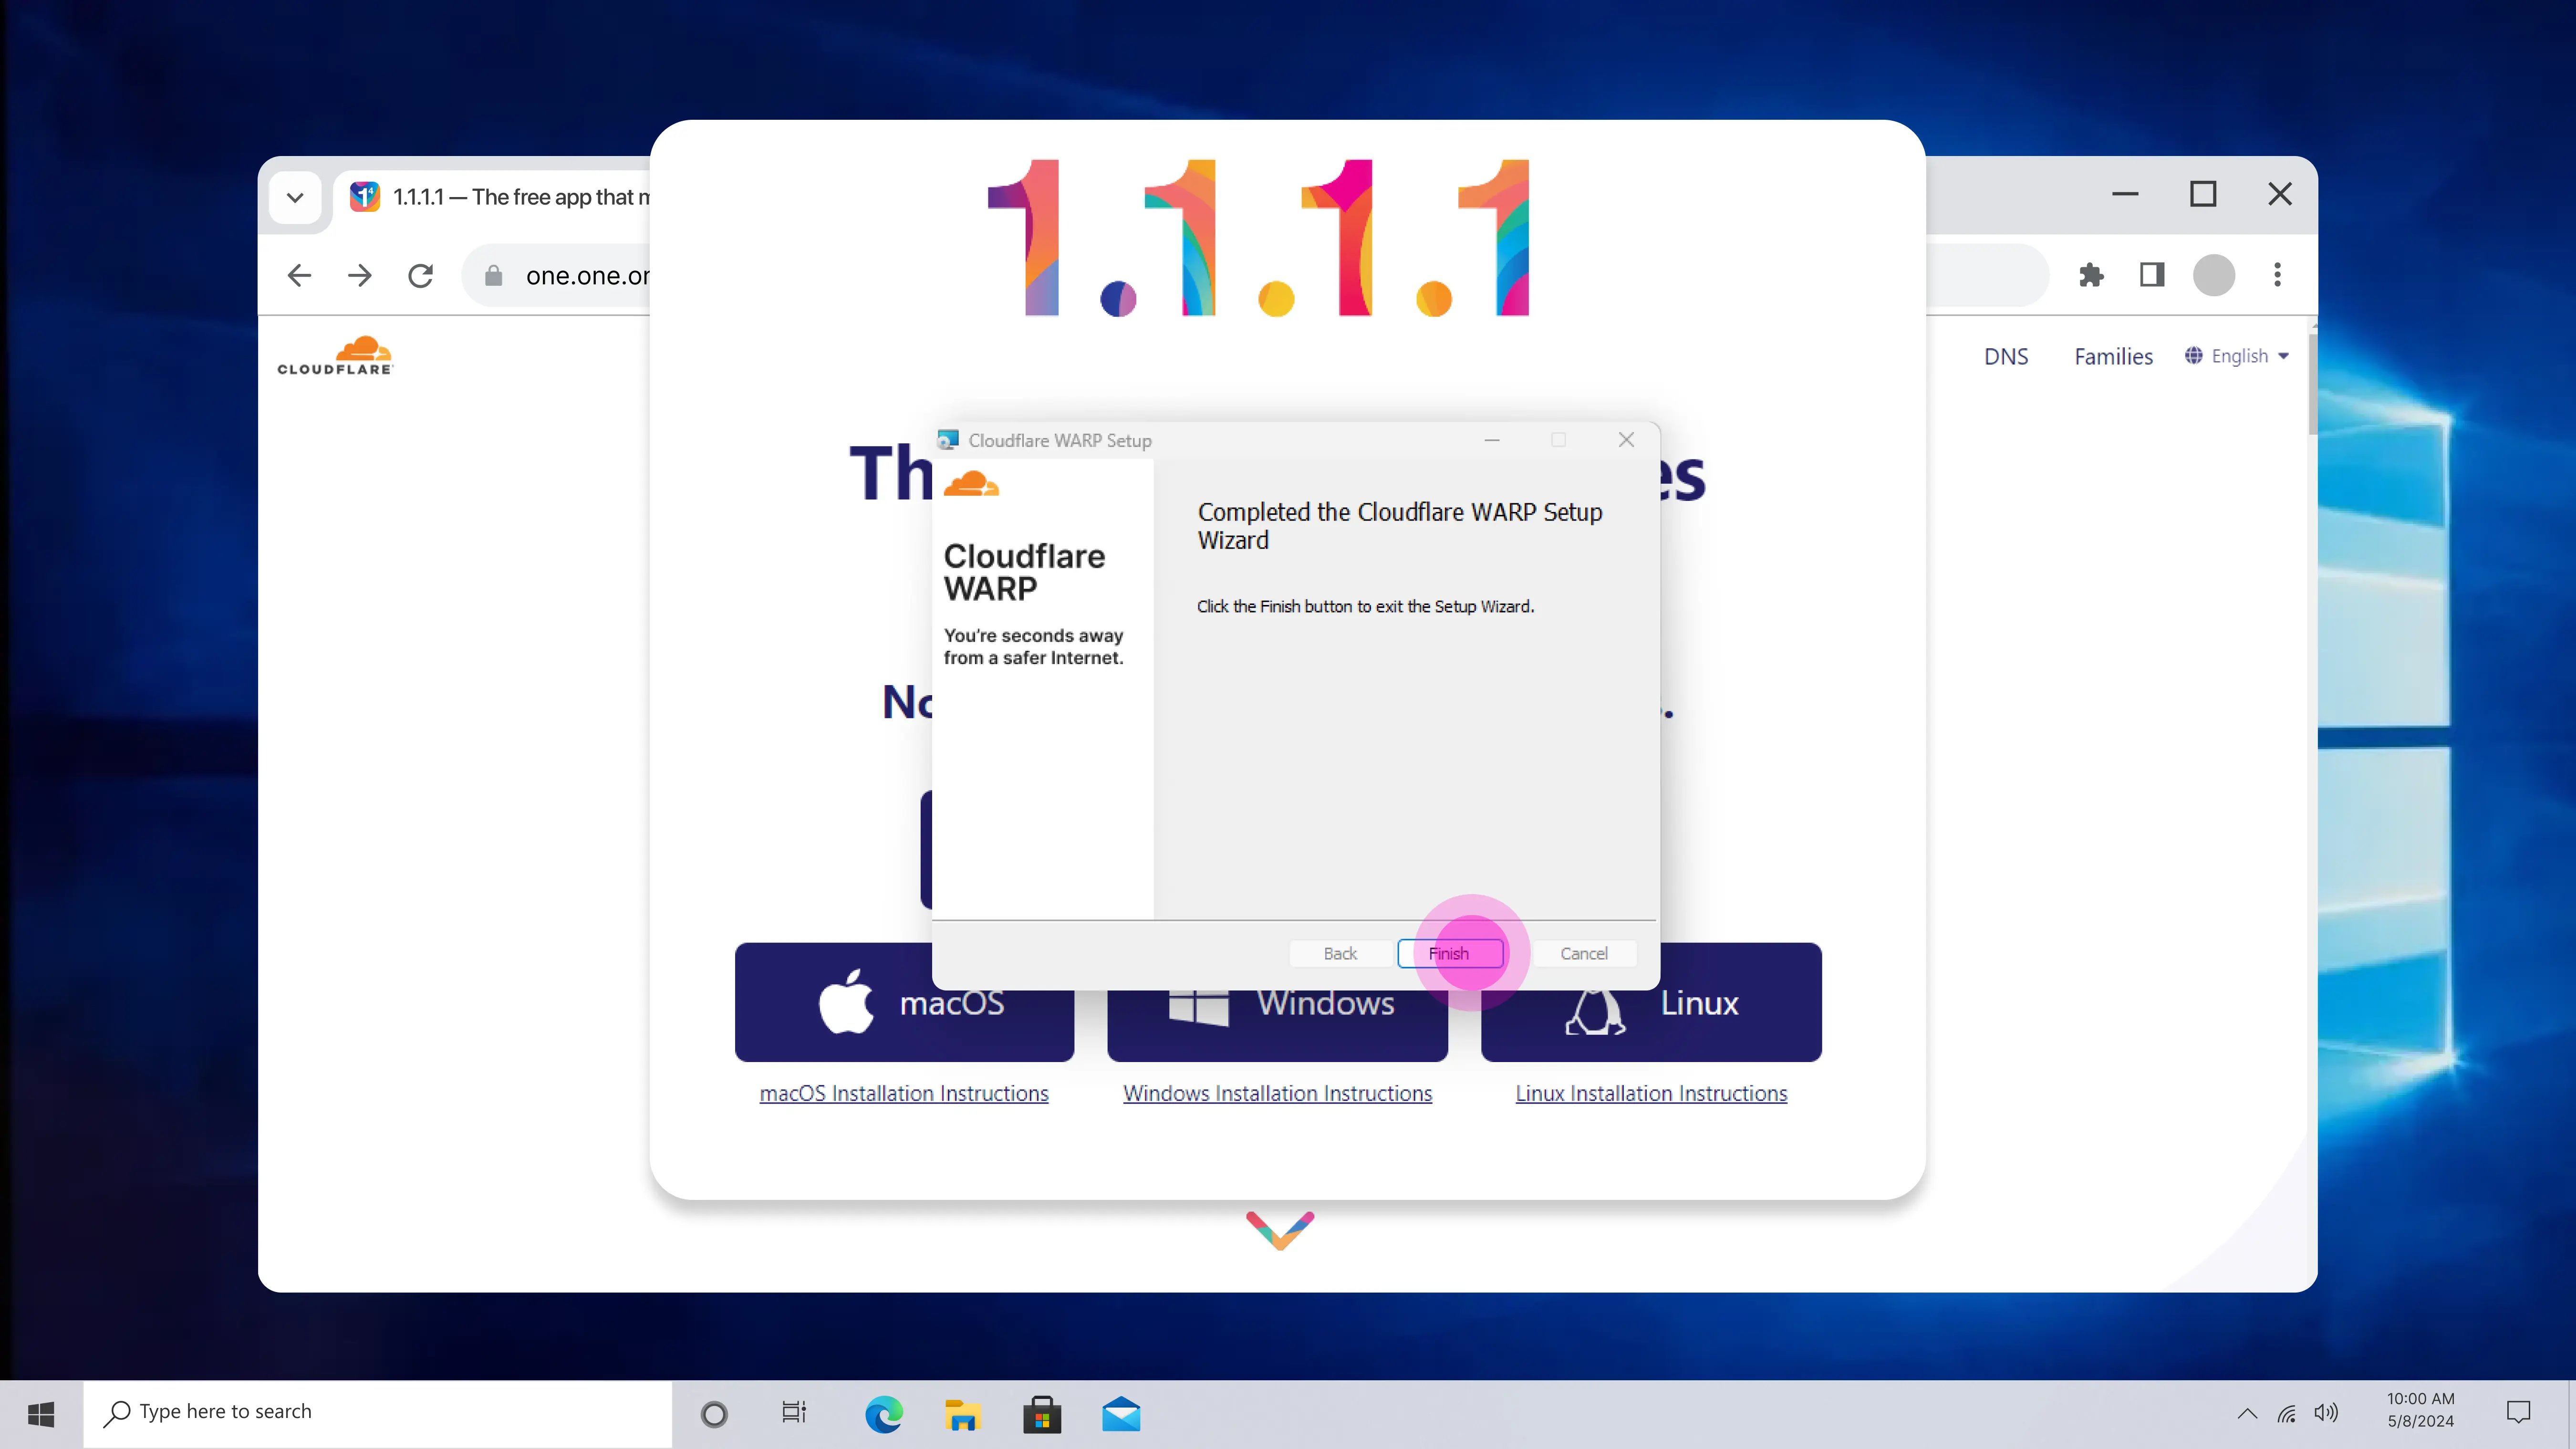Click the browser vertical scrollbar
The height and width of the screenshot is (1449, 2576).
2312,385
